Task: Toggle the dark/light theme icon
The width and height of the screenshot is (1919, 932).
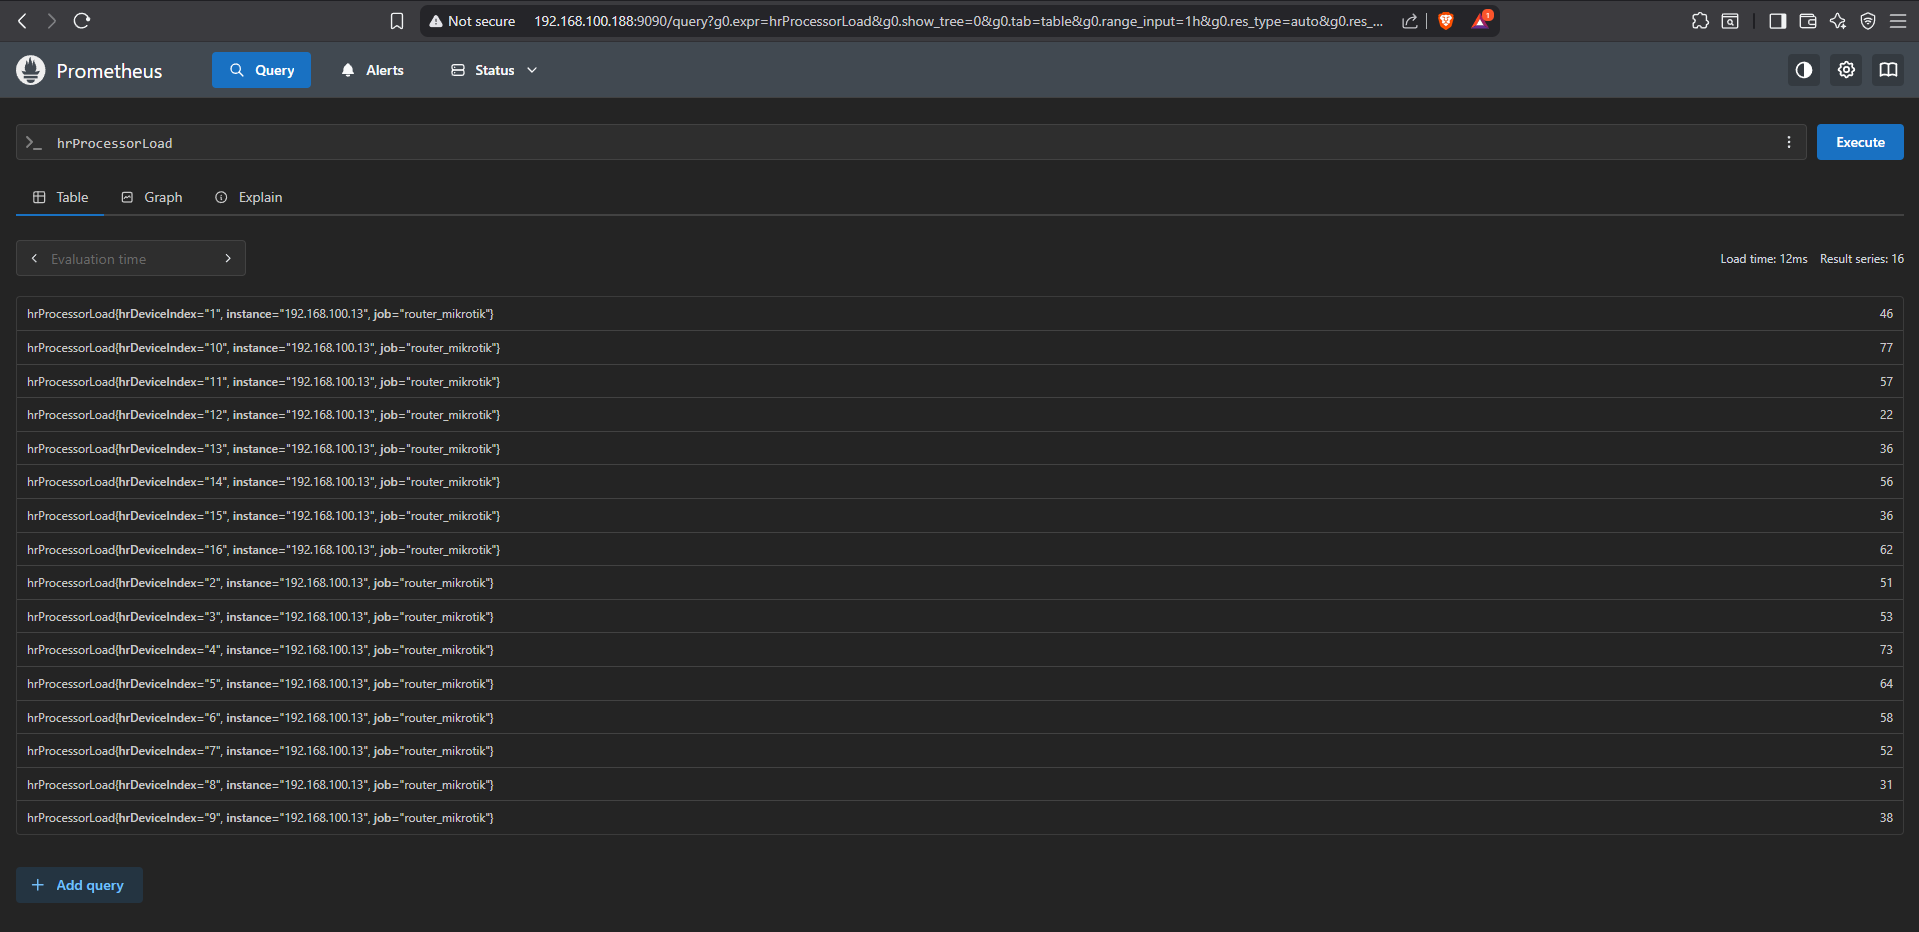Action: (1803, 70)
